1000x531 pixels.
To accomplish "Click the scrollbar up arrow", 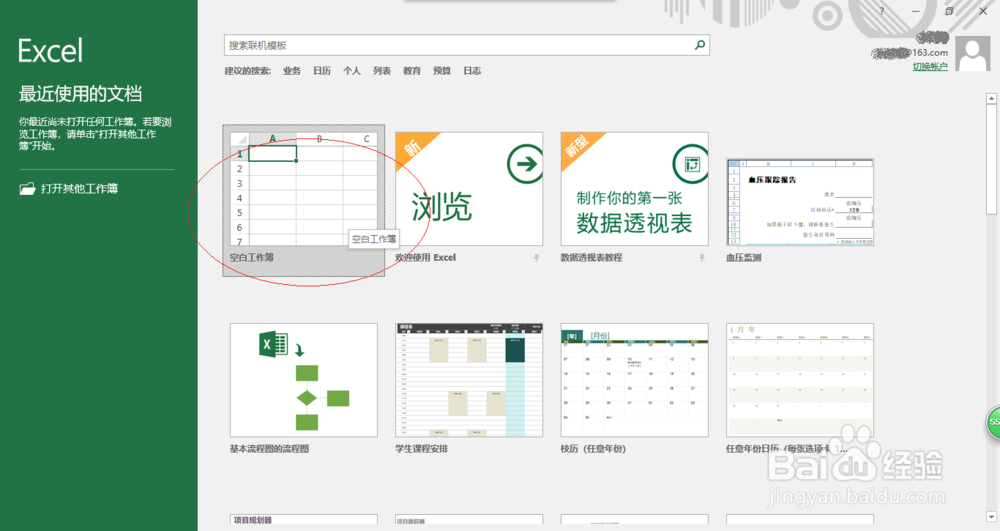I will click(x=991, y=99).
